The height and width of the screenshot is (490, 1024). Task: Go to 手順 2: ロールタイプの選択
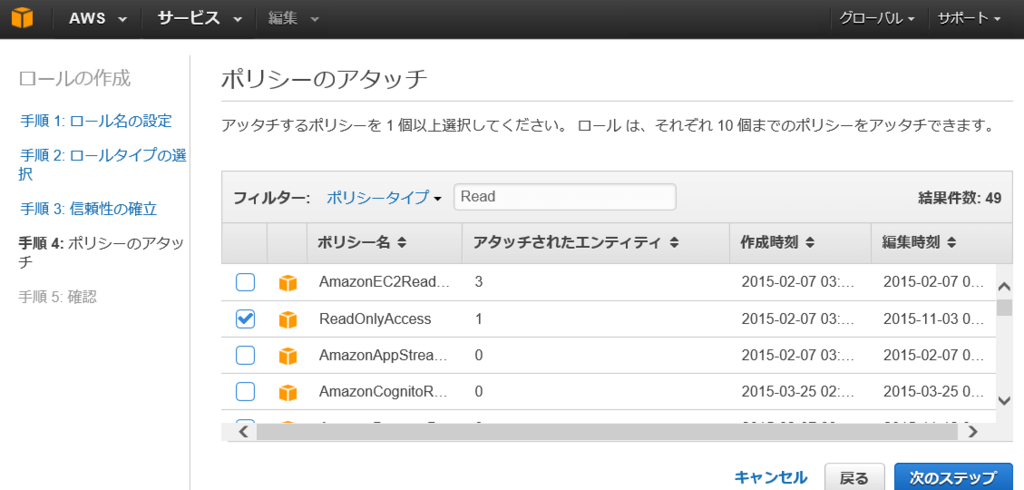point(103,165)
